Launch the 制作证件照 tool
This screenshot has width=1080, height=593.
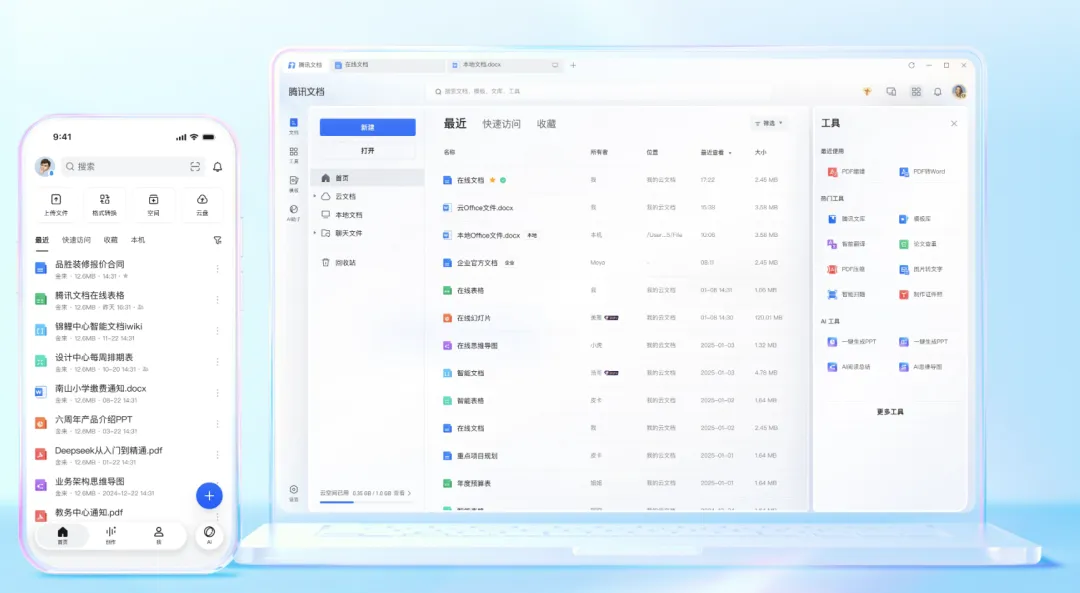point(921,294)
